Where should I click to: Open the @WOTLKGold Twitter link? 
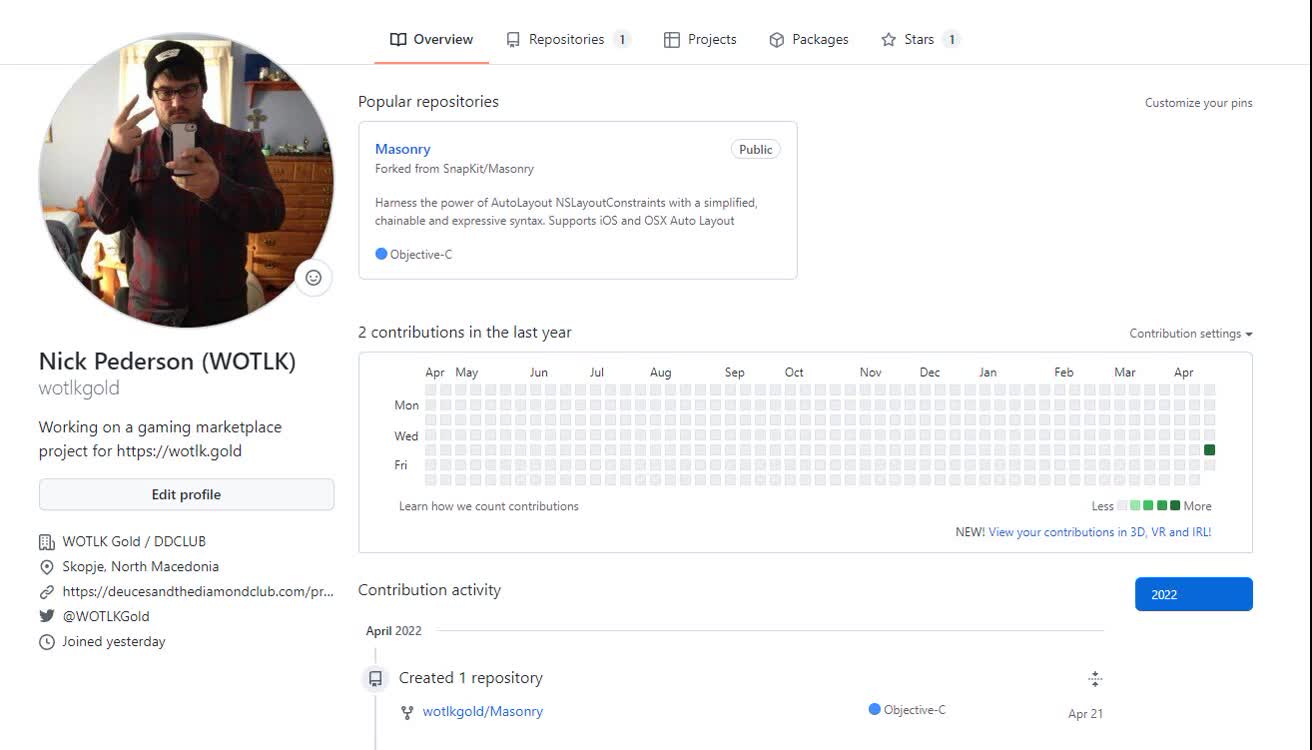click(106, 616)
